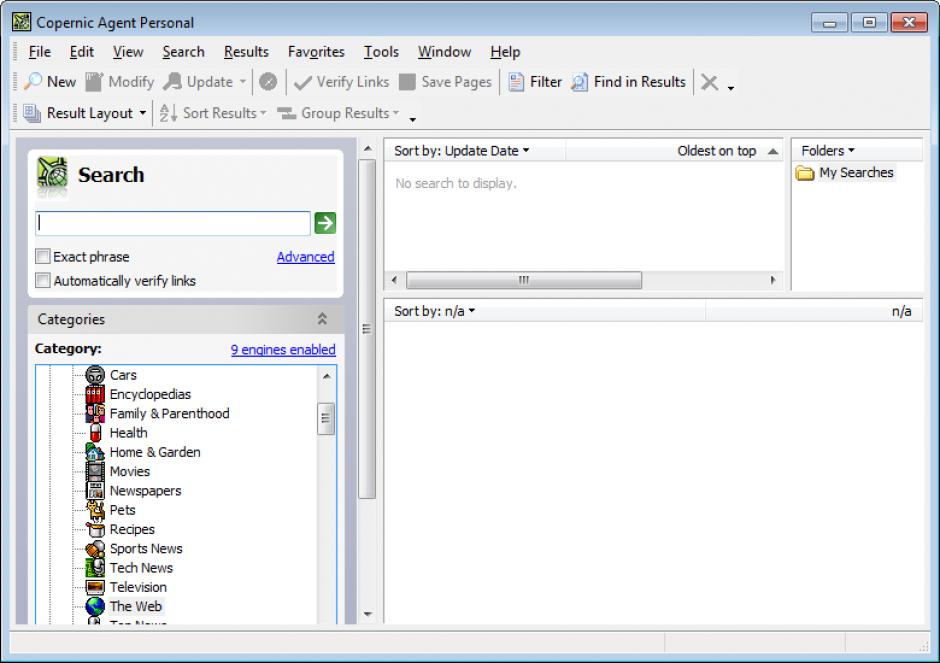Open toolbar options arrow after delete X
The image size is (940, 663).
point(731,88)
